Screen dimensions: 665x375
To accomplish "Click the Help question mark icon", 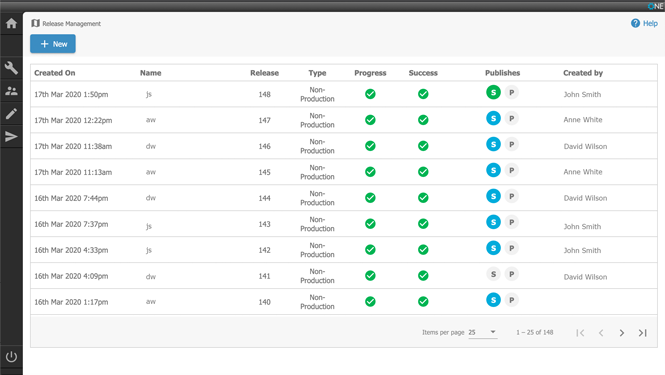I will (635, 23).
